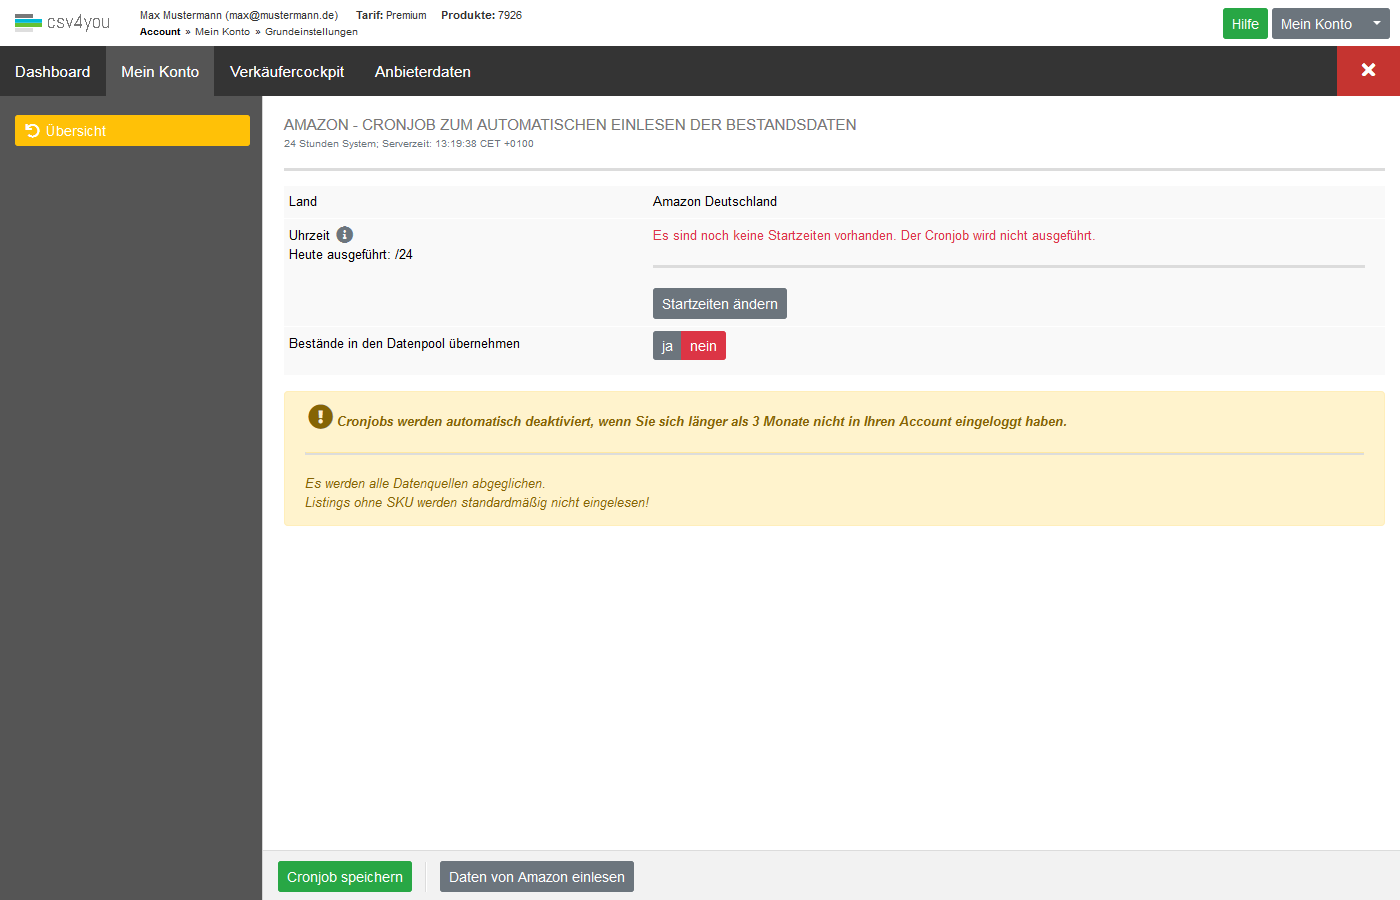The image size is (1400, 900).
Task: Click the Mein Konto breadcrumb link
Action: (222, 32)
